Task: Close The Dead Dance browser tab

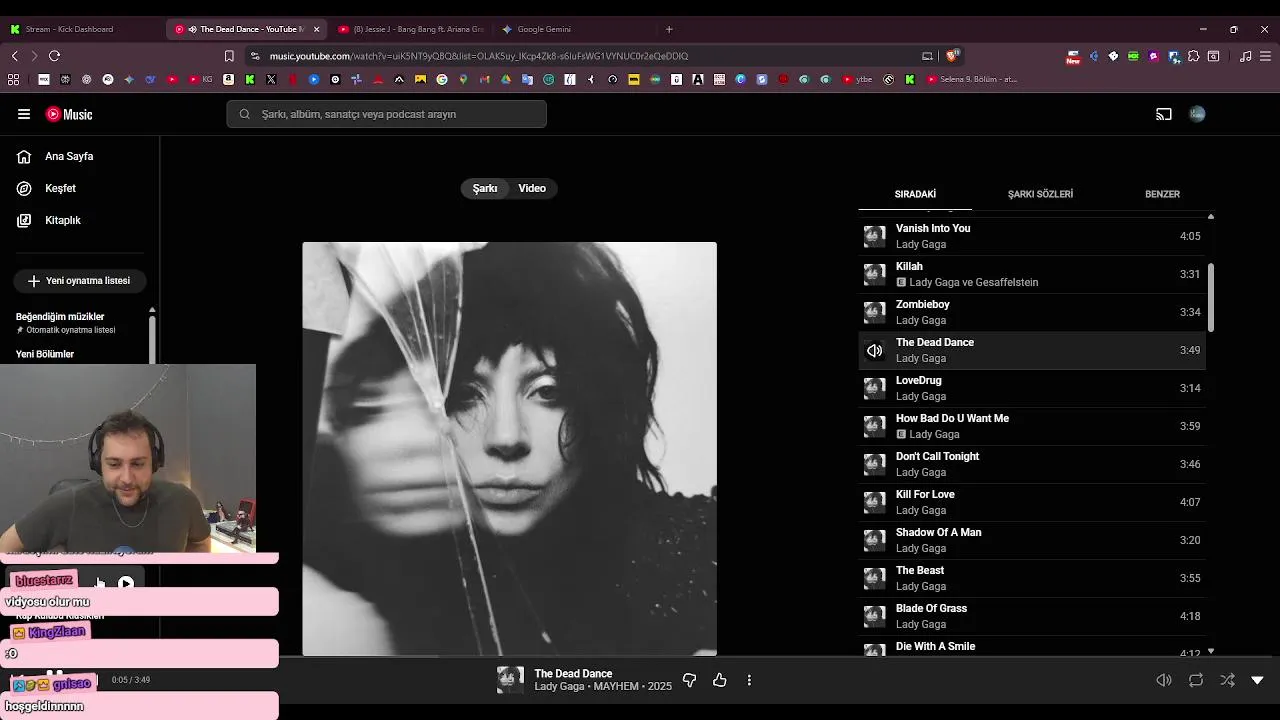Action: click(x=316, y=29)
